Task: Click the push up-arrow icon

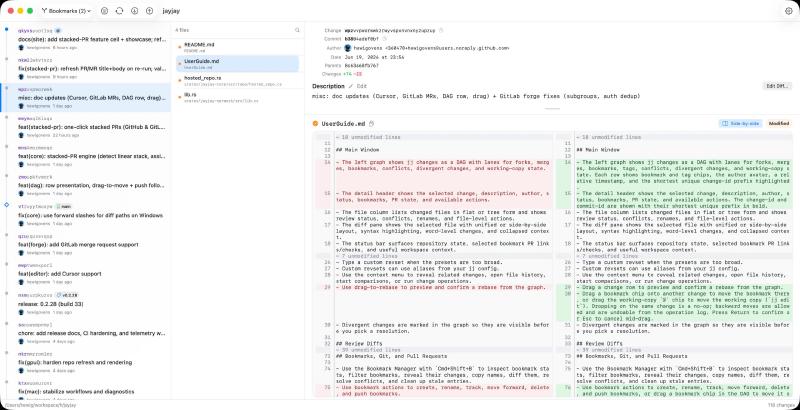Action: tap(149, 11)
